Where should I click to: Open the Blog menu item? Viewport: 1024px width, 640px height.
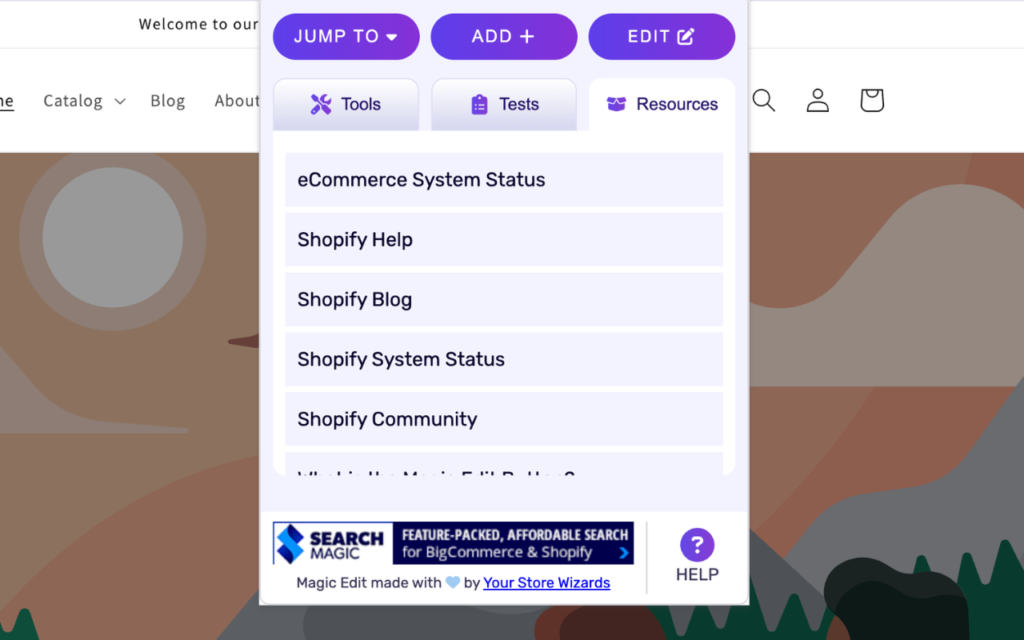point(167,100)
